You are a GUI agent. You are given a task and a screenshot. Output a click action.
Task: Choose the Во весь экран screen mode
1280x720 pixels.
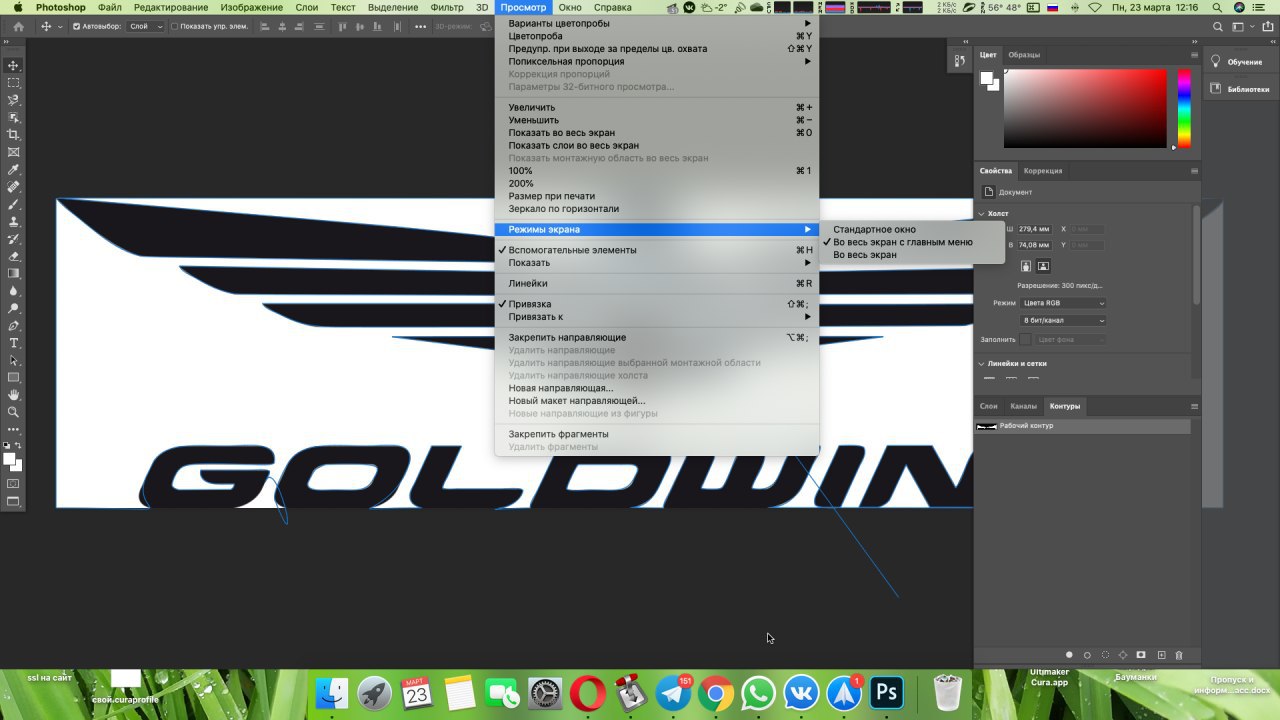[911, 255]
